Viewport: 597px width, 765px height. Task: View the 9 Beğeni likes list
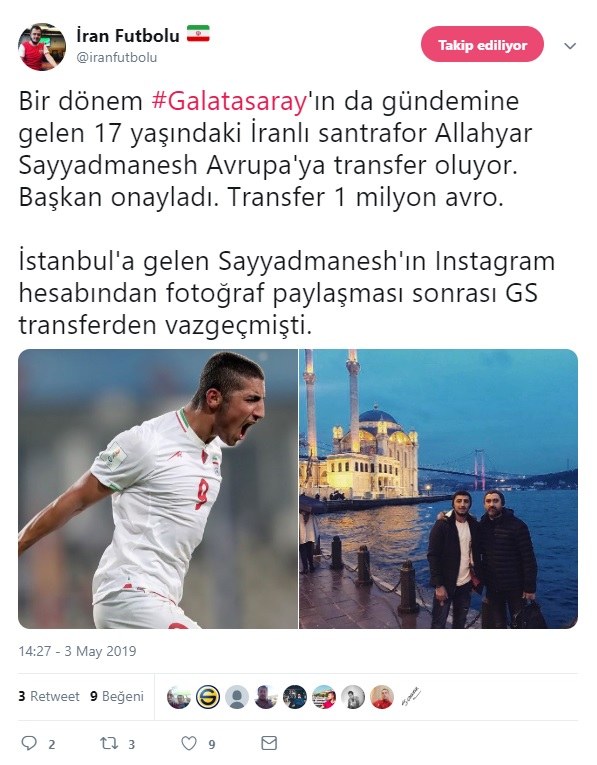(x=117, y=696)
